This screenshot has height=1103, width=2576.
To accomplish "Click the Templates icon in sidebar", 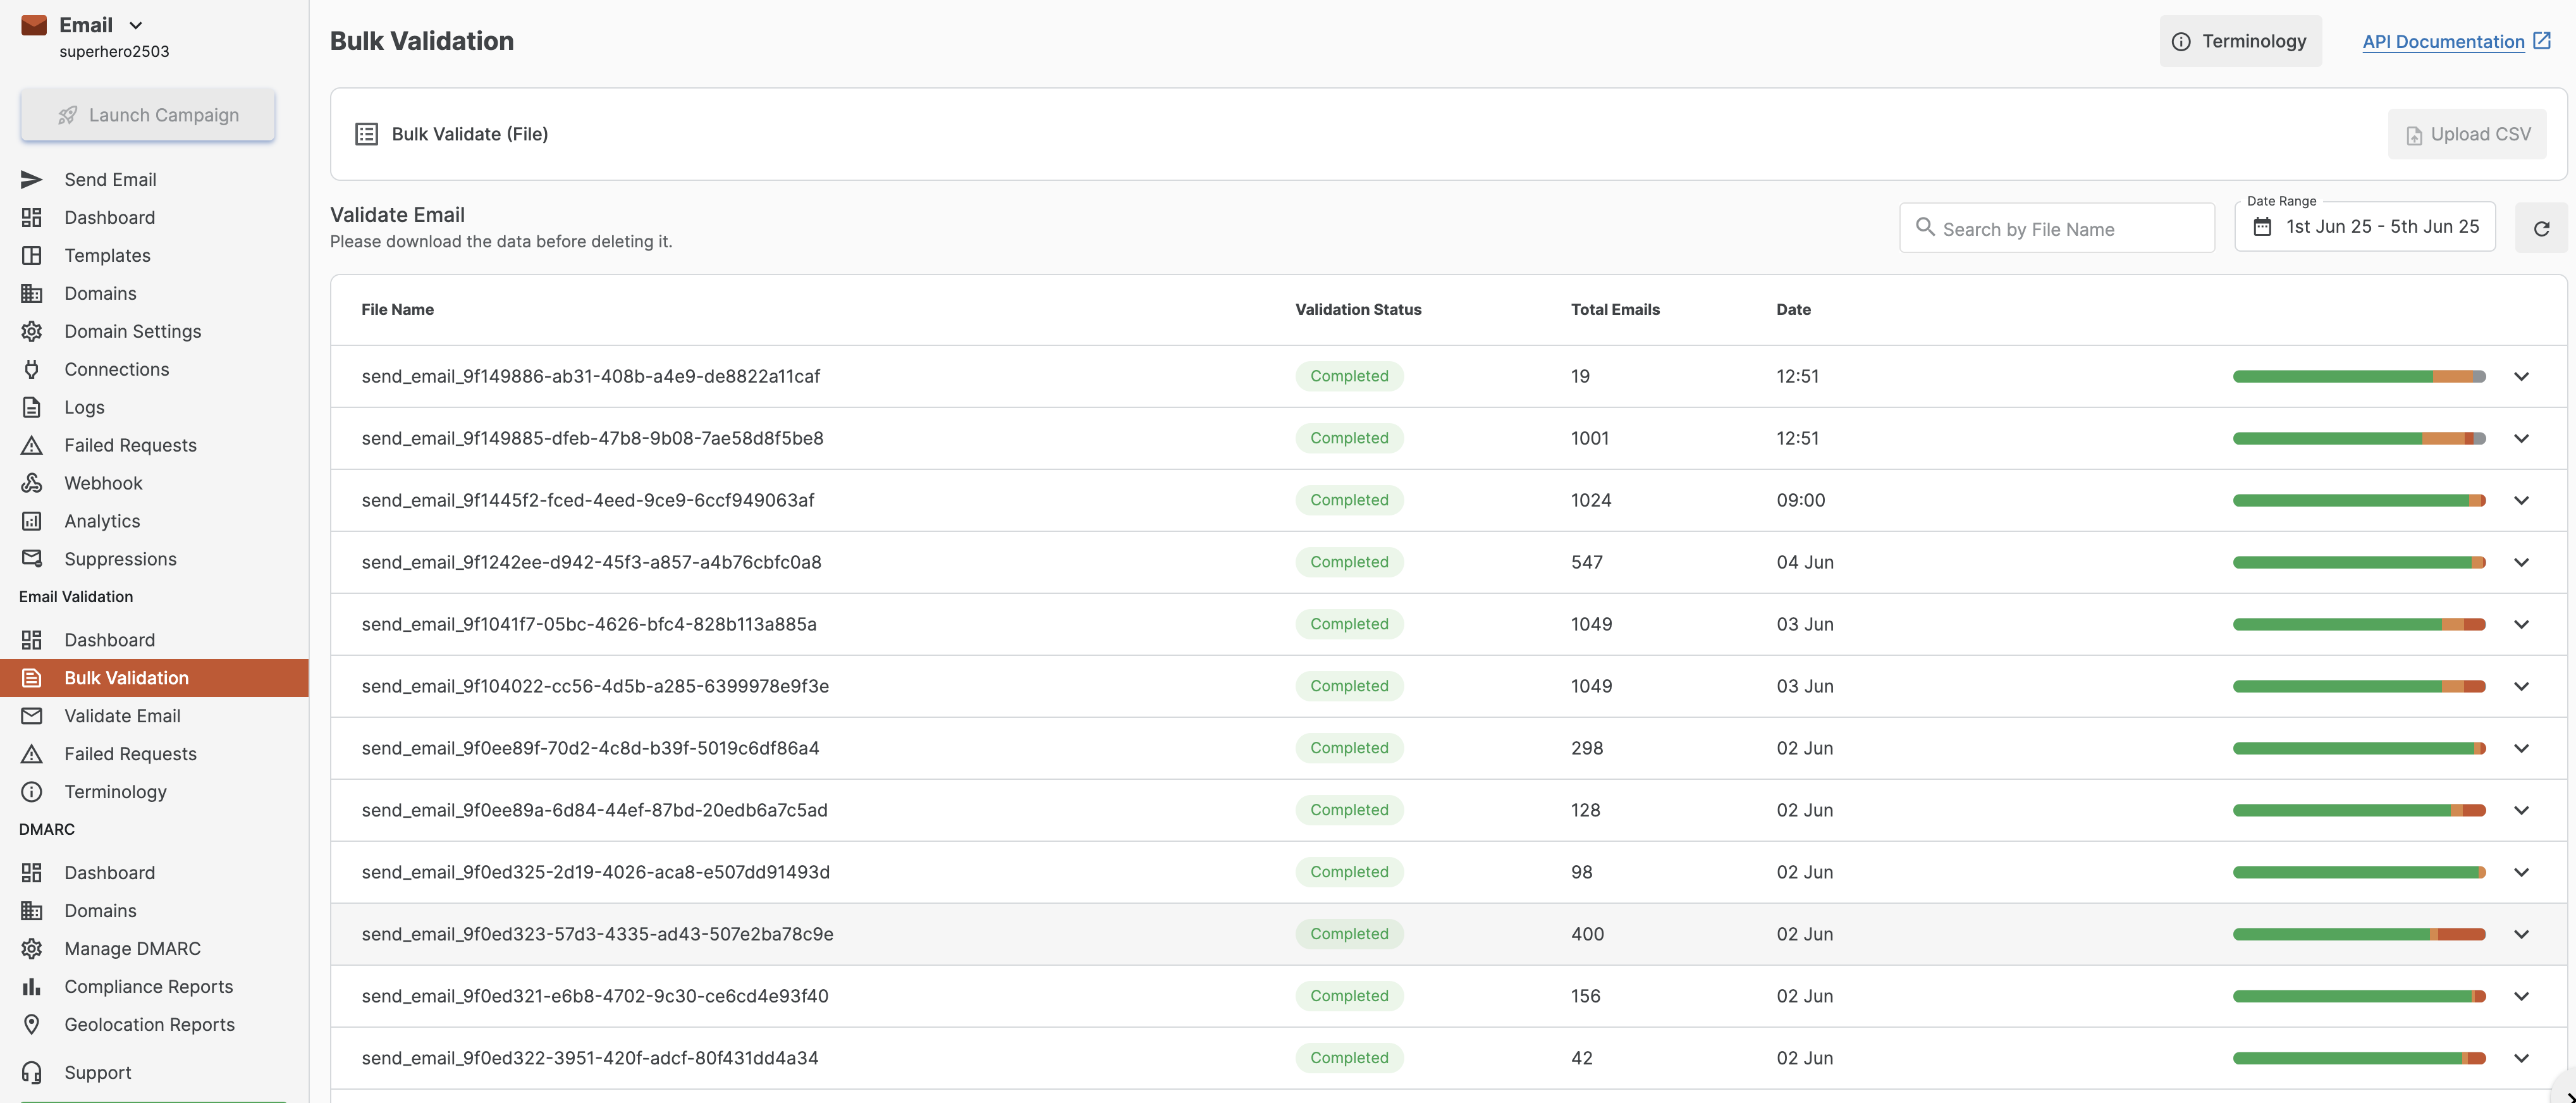I will [32, 256].
